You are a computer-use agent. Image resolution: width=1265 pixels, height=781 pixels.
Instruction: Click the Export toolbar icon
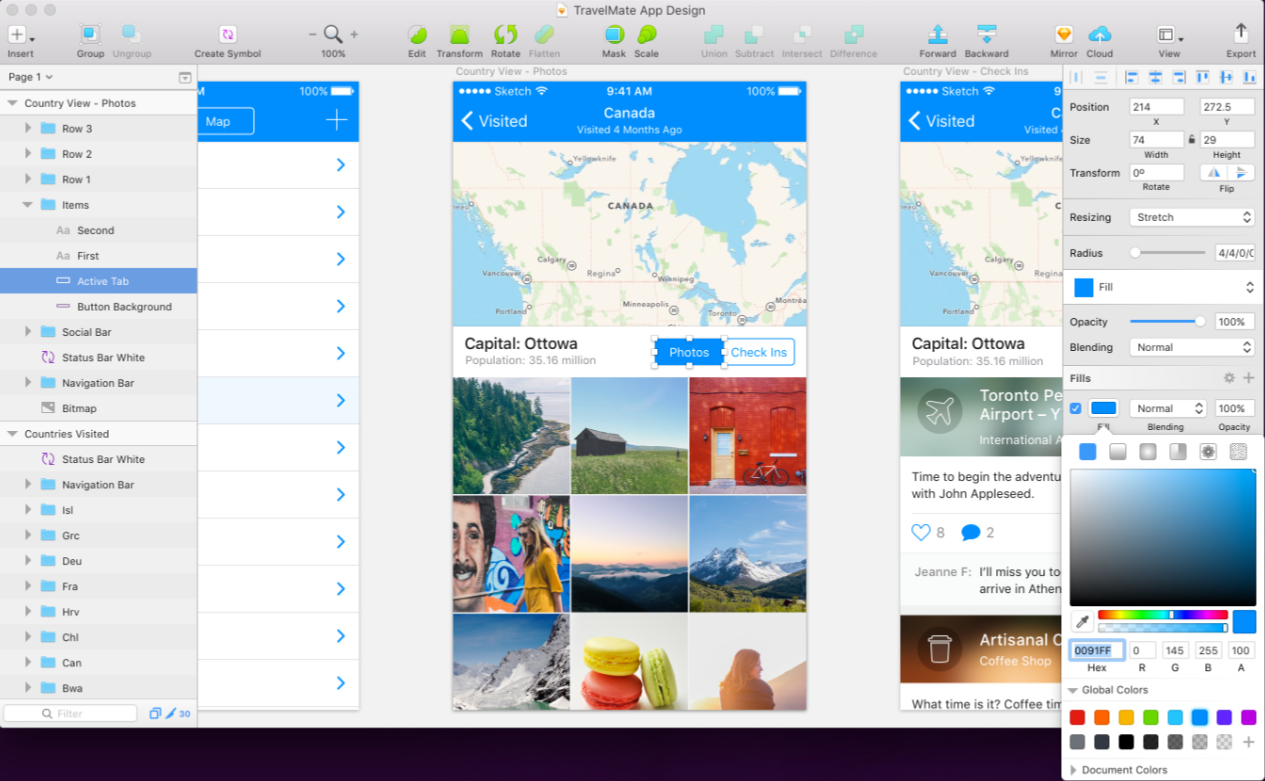(1241, 34)
